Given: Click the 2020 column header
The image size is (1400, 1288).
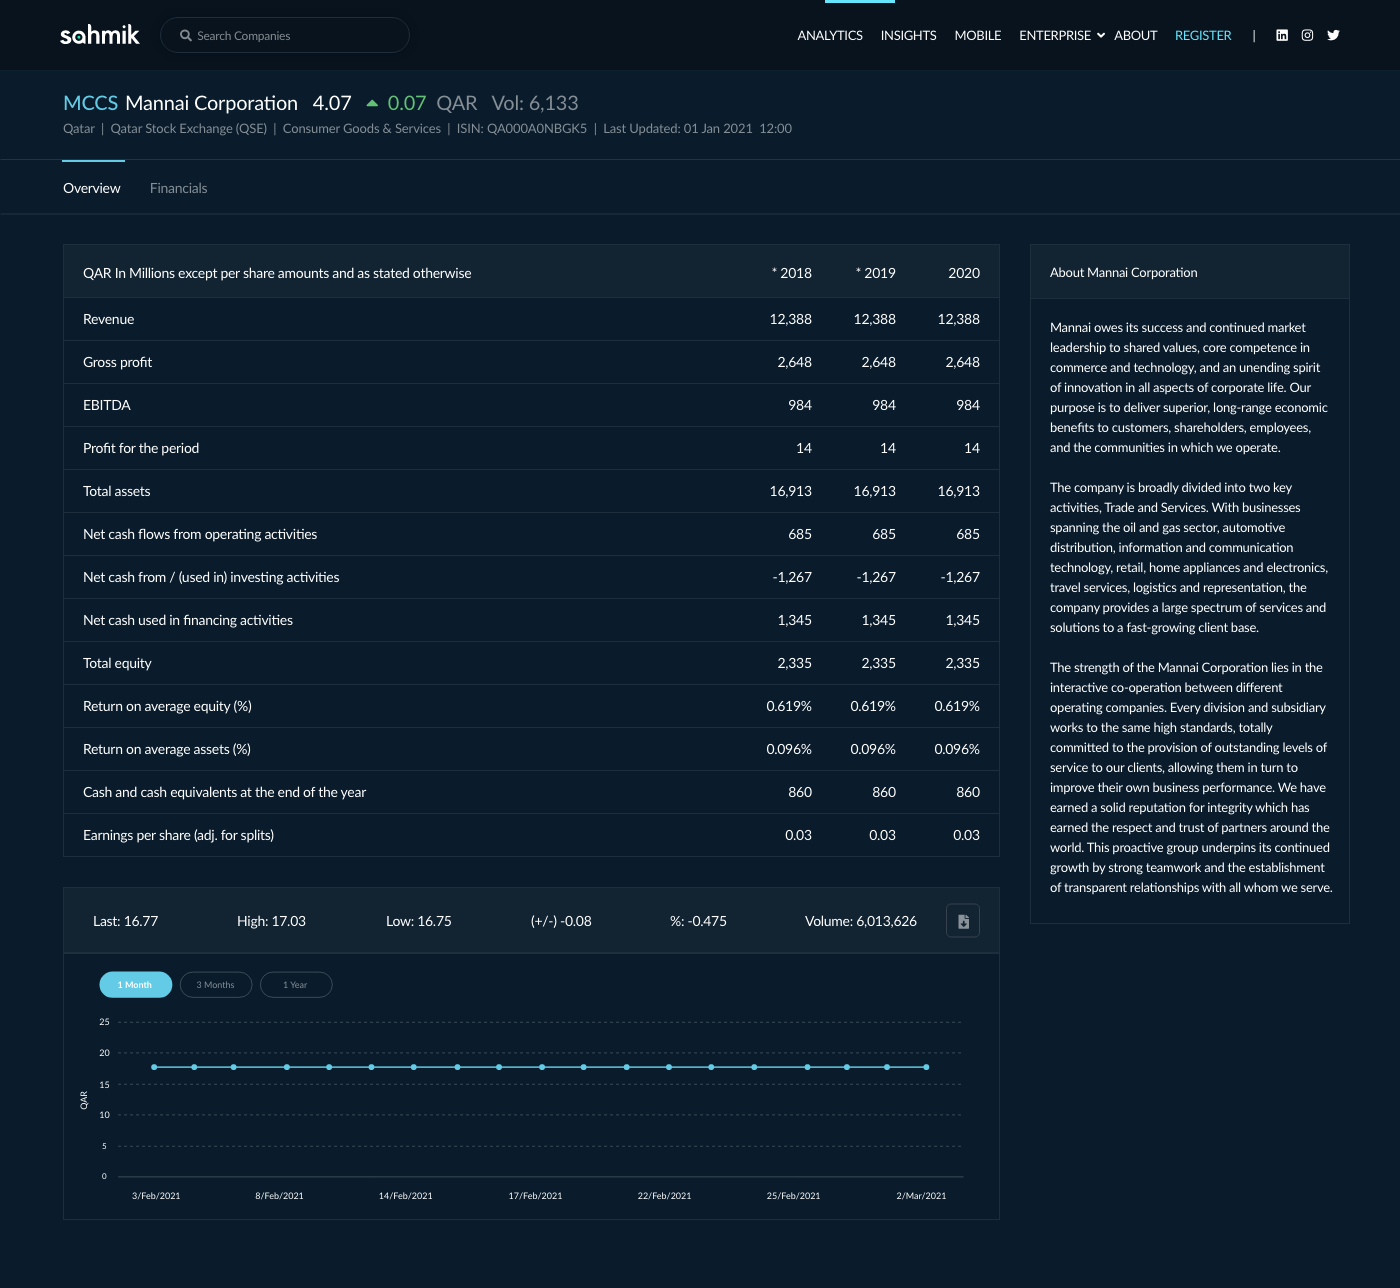Looking at the screenshot, I should click(964, 273).
